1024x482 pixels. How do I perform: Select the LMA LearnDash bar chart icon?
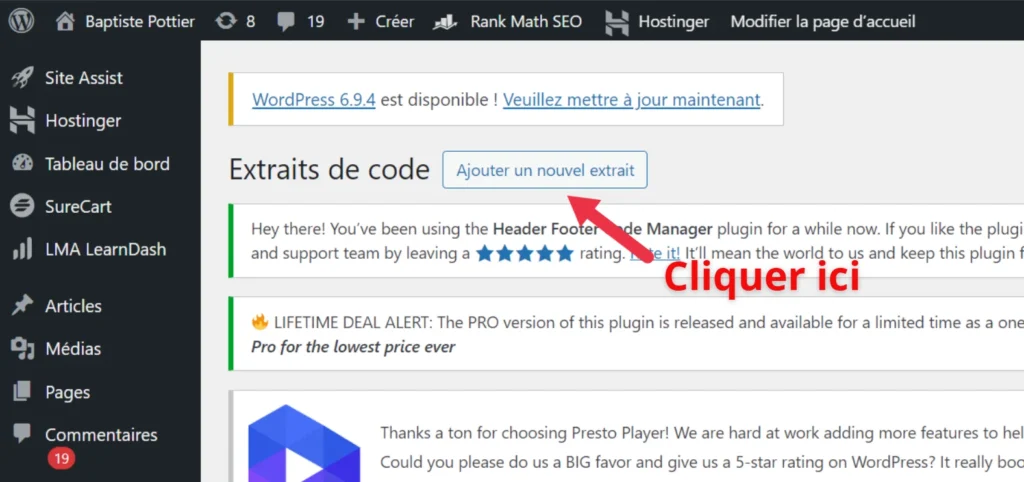click(x=22, y=249)
